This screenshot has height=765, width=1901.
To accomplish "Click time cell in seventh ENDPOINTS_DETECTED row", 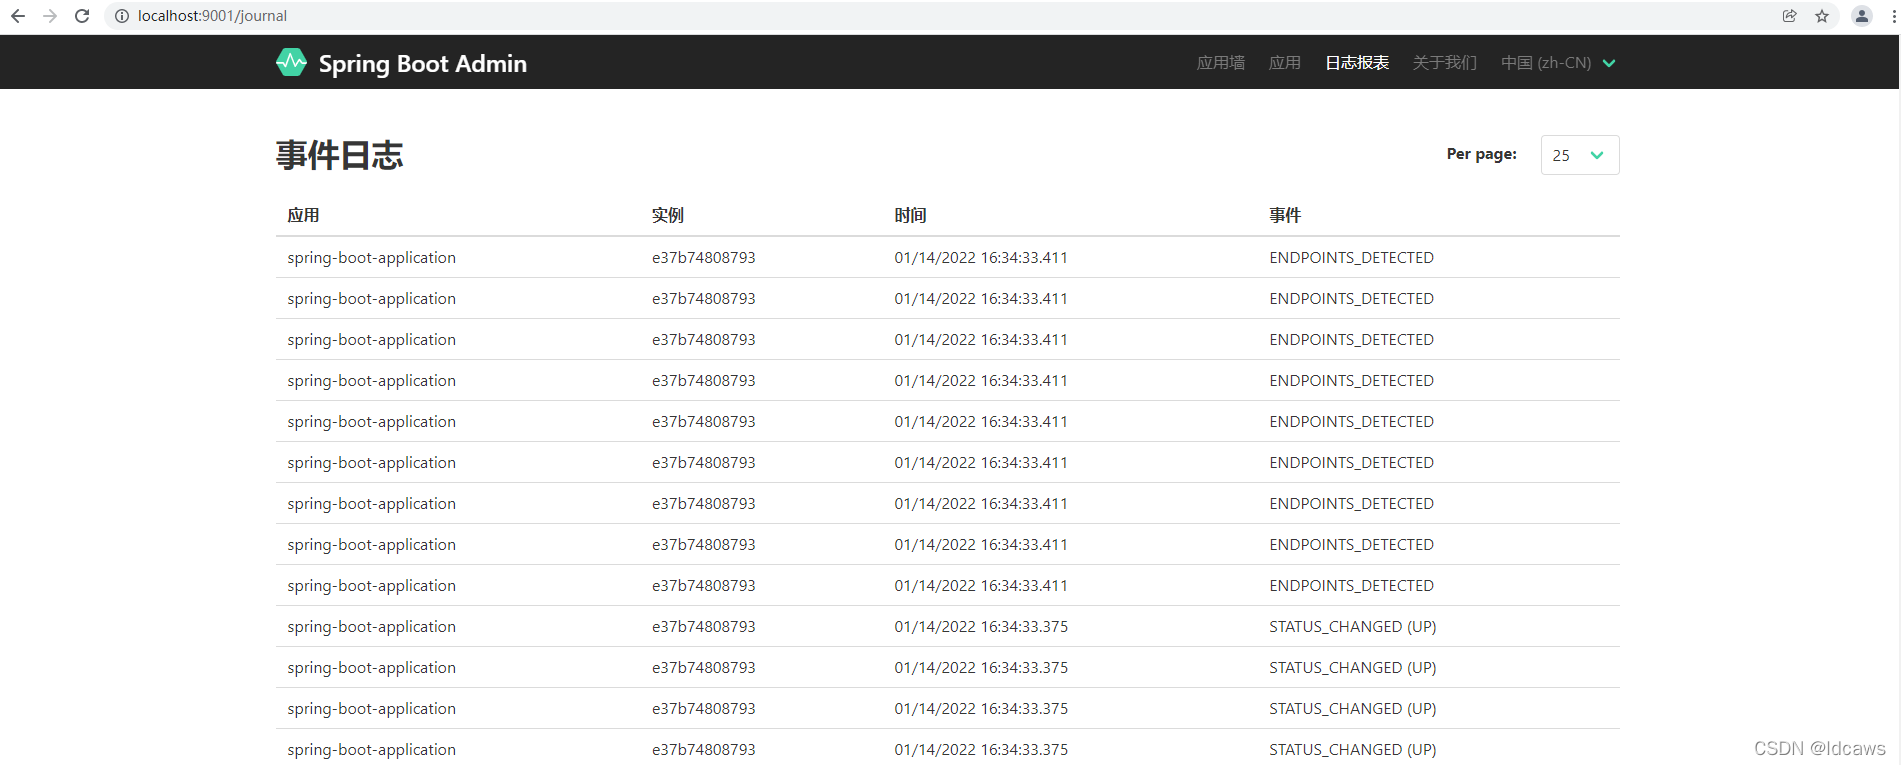I will click(x=981, y=504).
